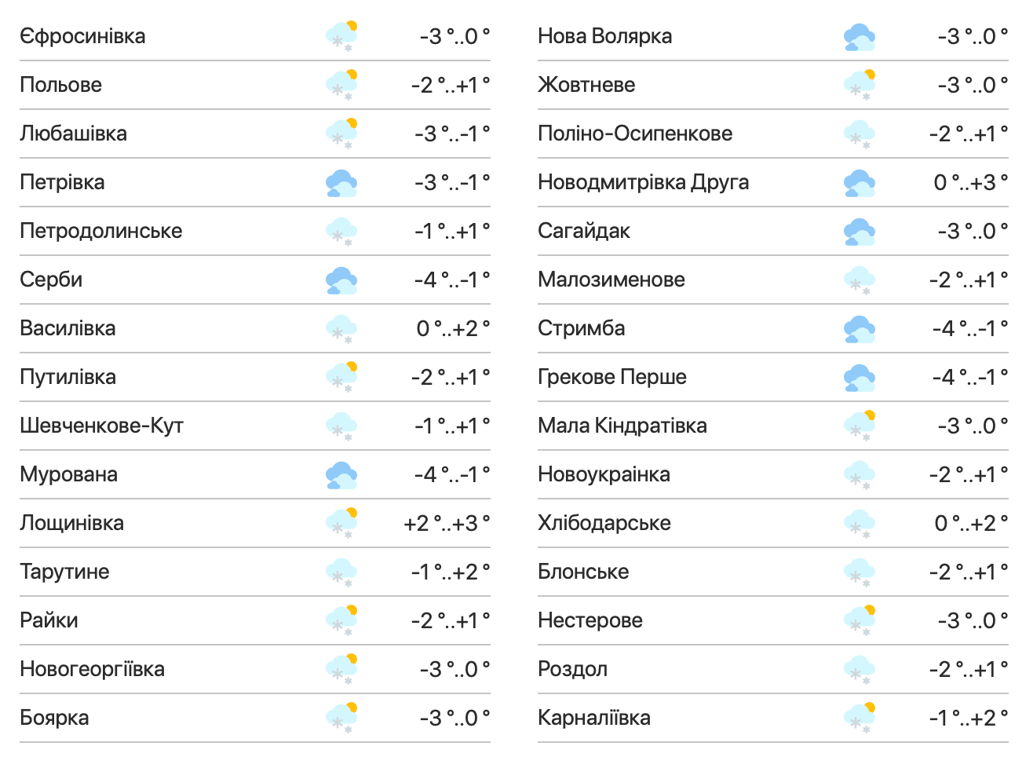This screenshot has width=1033, height=768.
Task: Click the weather icon beside Єфросинівка
Action: 342,36
